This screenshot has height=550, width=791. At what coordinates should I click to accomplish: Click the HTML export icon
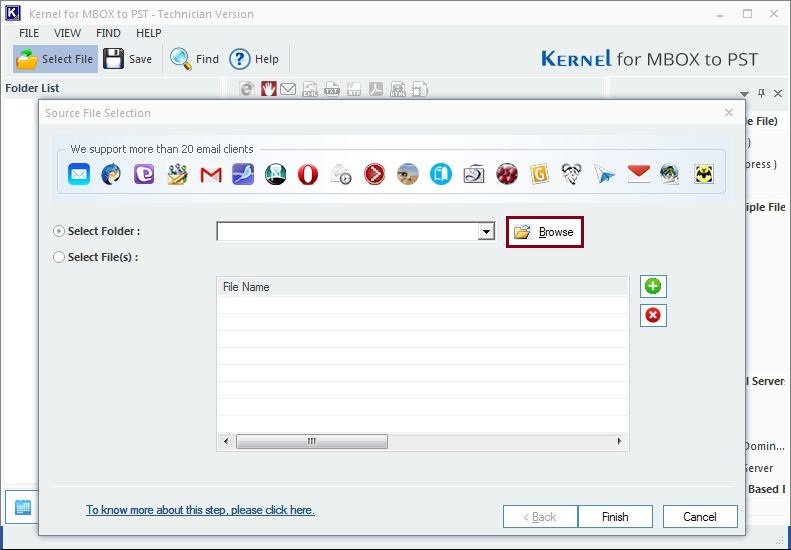click(398, 89)
